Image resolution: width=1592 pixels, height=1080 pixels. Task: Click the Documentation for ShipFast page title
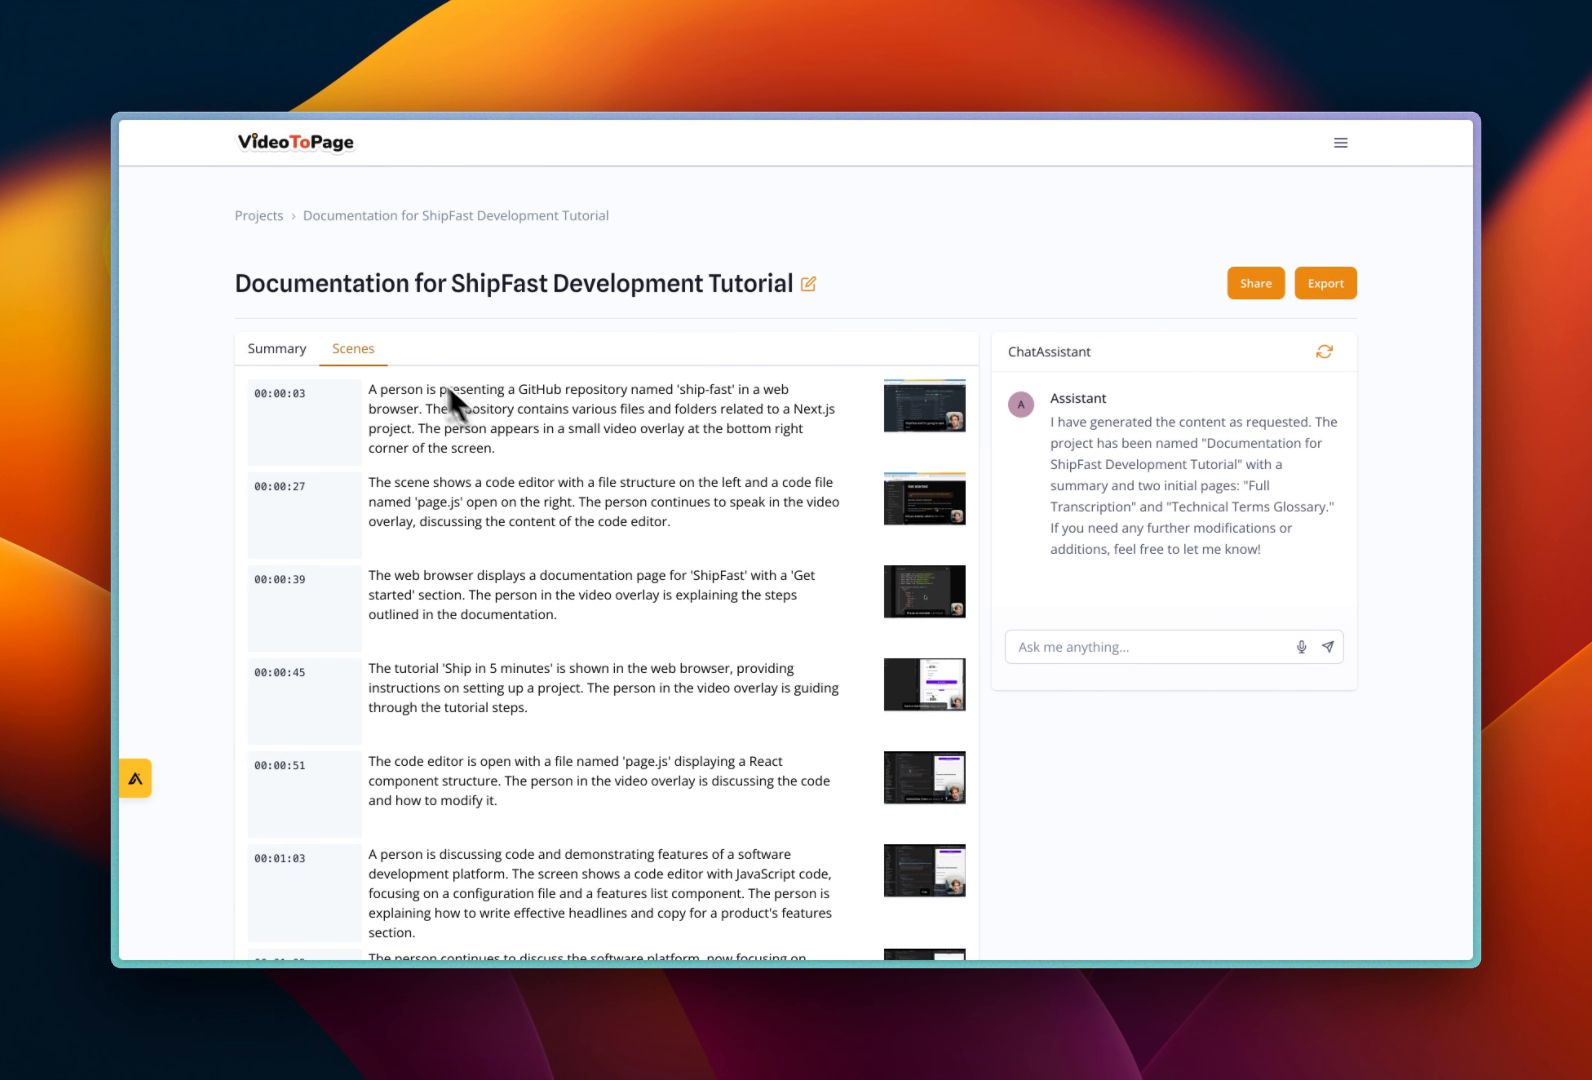pyautogui.click(x=514, y=284)
